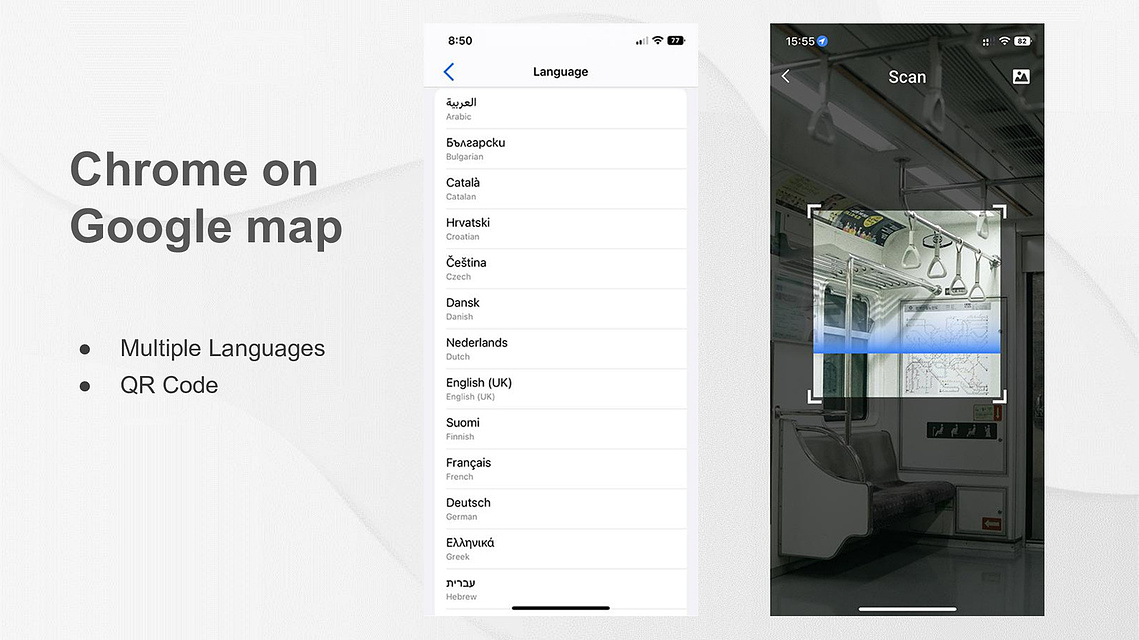Tap the cellular signal bars on Language screen
The height and width of the screenshot is (640, 1139).
click(641, 41)
